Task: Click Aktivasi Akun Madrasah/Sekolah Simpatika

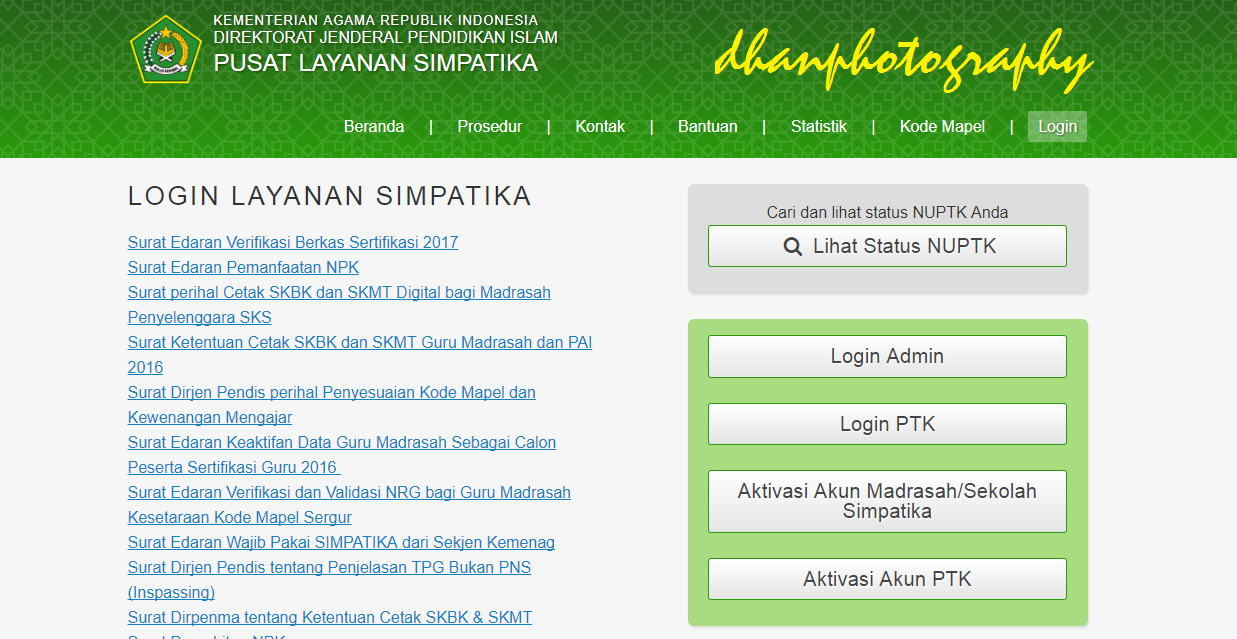Action: [x=887, y=501]
